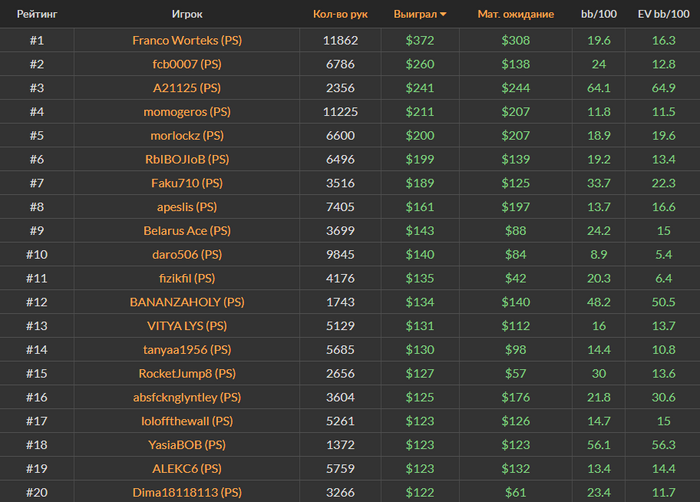This screenshot has height=502, width=700.
Task: Click the Игрок column header
Action: tap(187, 15)
